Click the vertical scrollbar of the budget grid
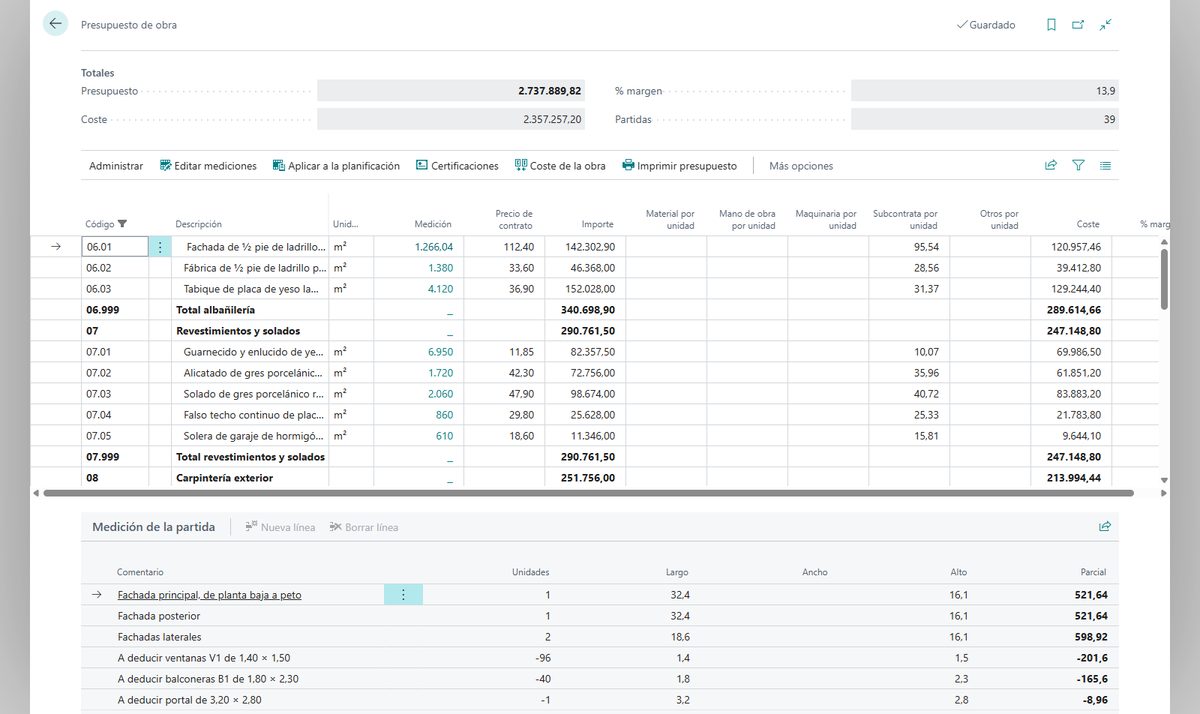 tap(1163, 278)
